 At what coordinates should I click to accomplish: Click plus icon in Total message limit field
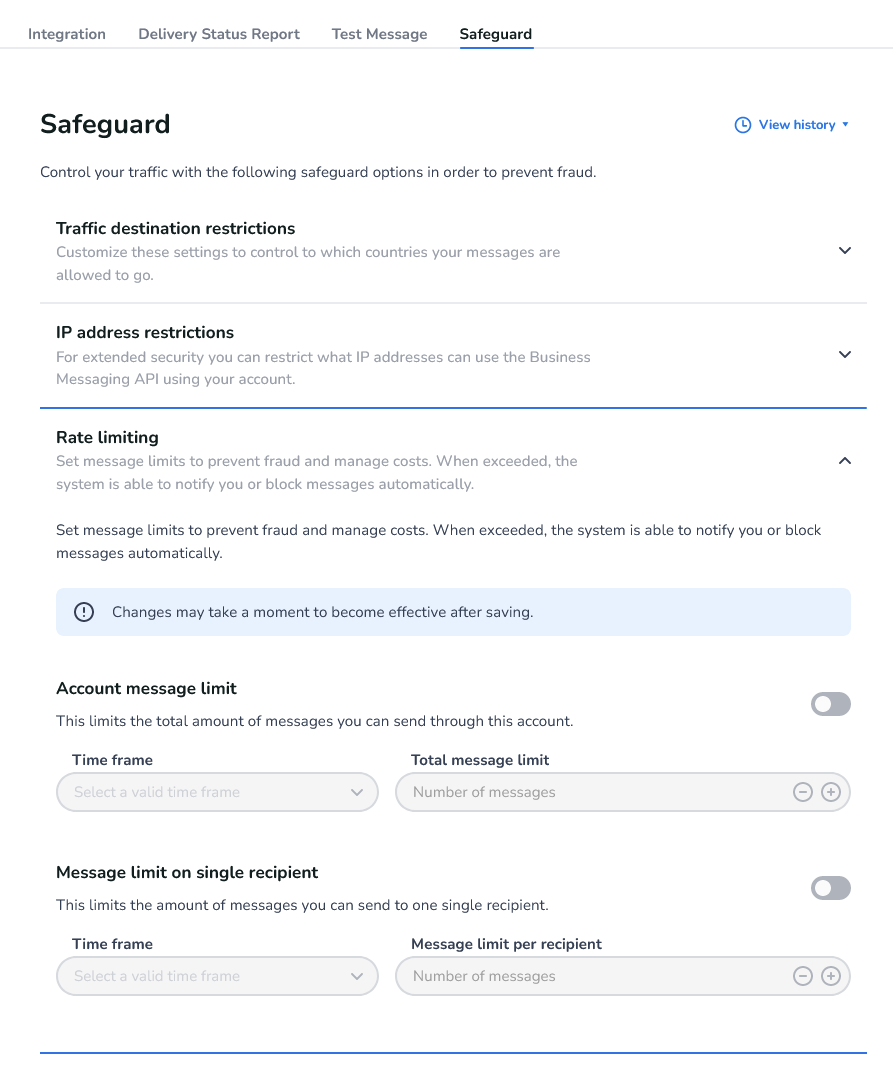(831, 792)
